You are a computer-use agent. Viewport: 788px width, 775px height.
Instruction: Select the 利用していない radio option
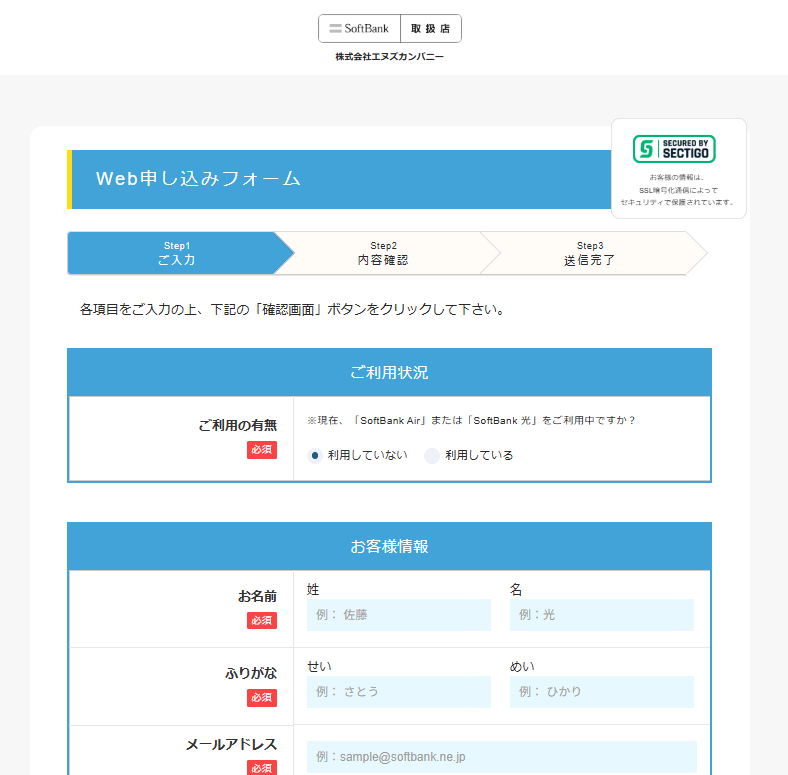tap(315, 456)
